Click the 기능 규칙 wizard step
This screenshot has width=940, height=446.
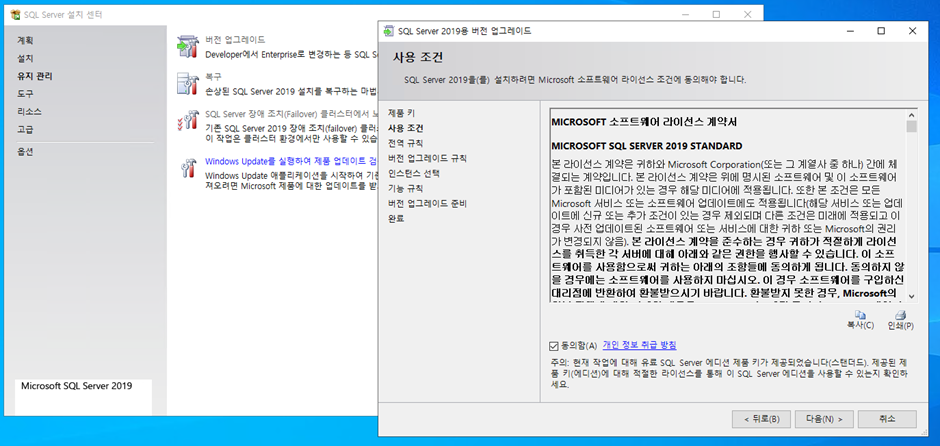(405, 188)
